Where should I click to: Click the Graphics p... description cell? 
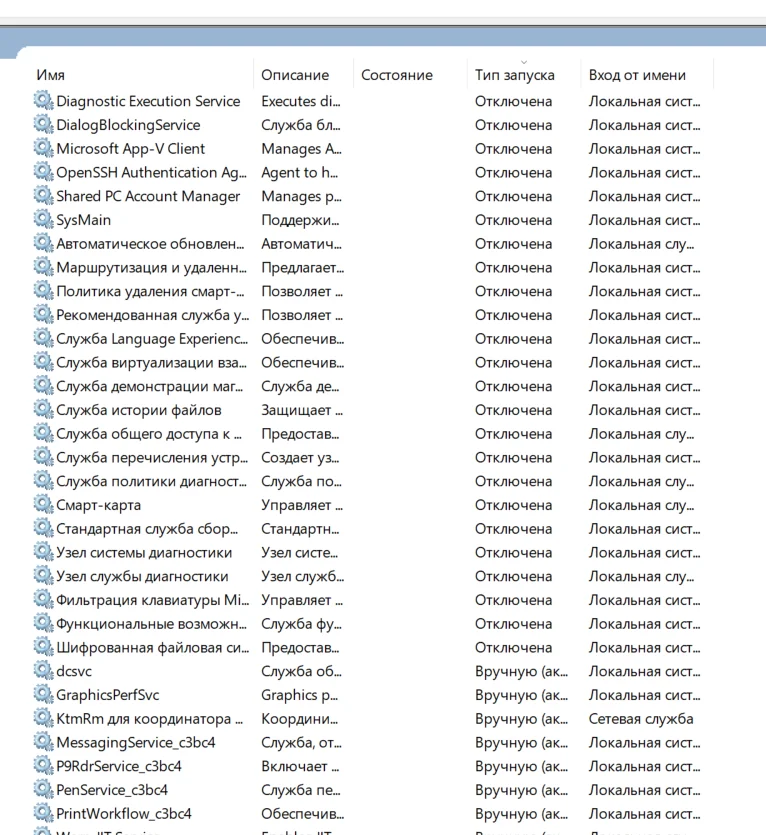click(x=299, y=695)
